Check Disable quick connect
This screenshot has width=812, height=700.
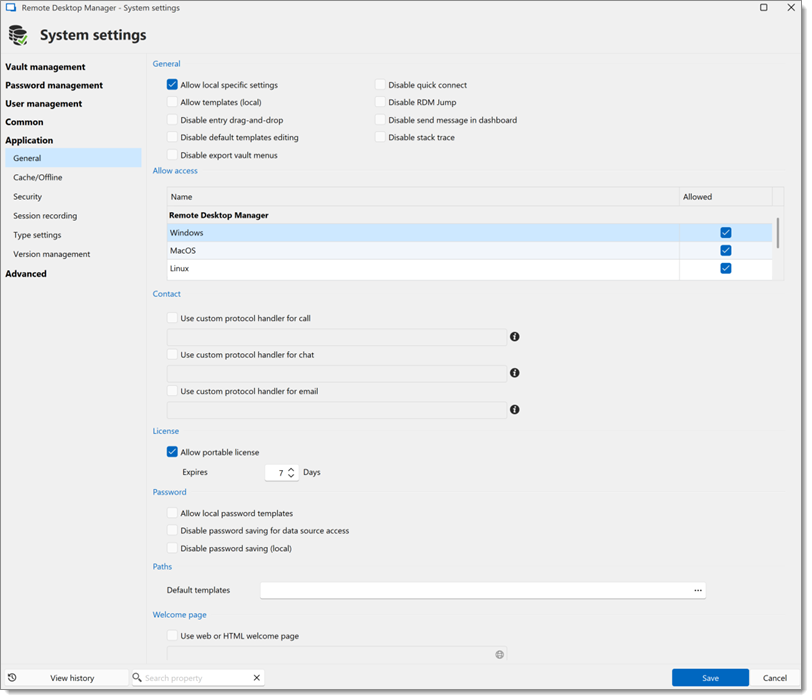pos(380,84)
